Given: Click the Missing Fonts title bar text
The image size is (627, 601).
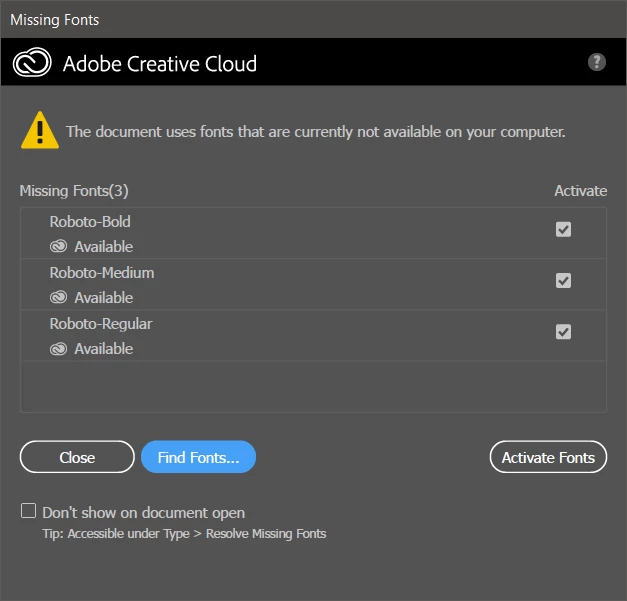Looking at the screenshot, I should point(54,20).
